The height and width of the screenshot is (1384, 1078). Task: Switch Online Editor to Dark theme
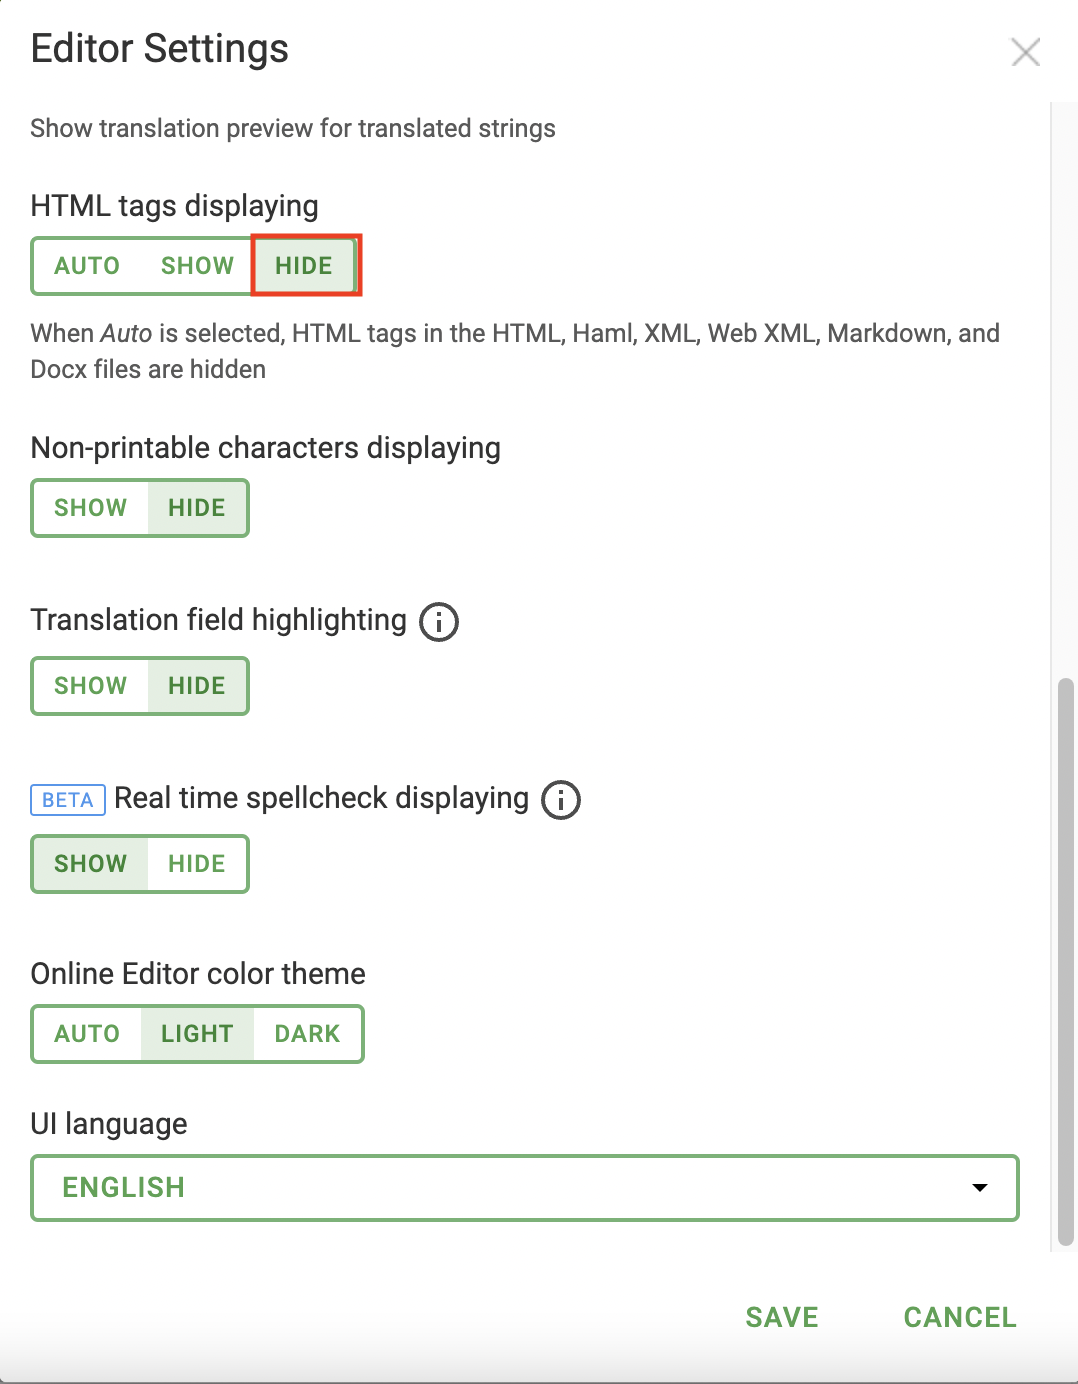click(x=307, y=1034)
